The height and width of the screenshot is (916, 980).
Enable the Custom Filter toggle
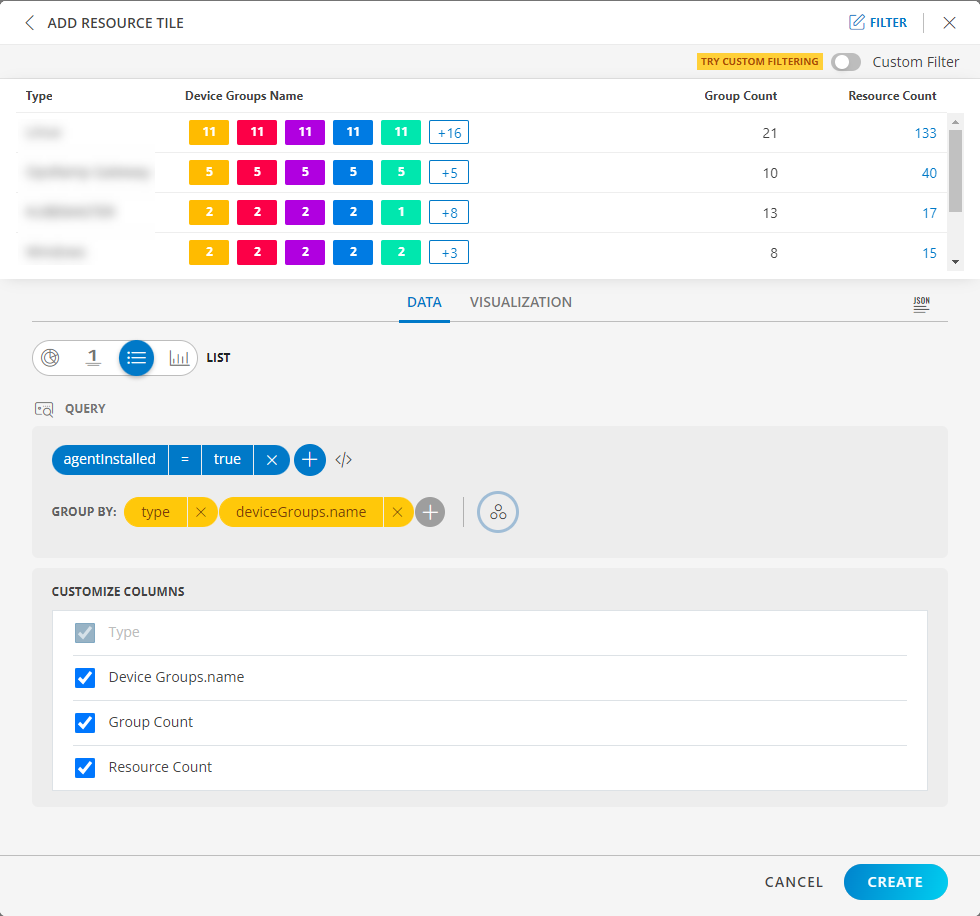click(845, 61)
